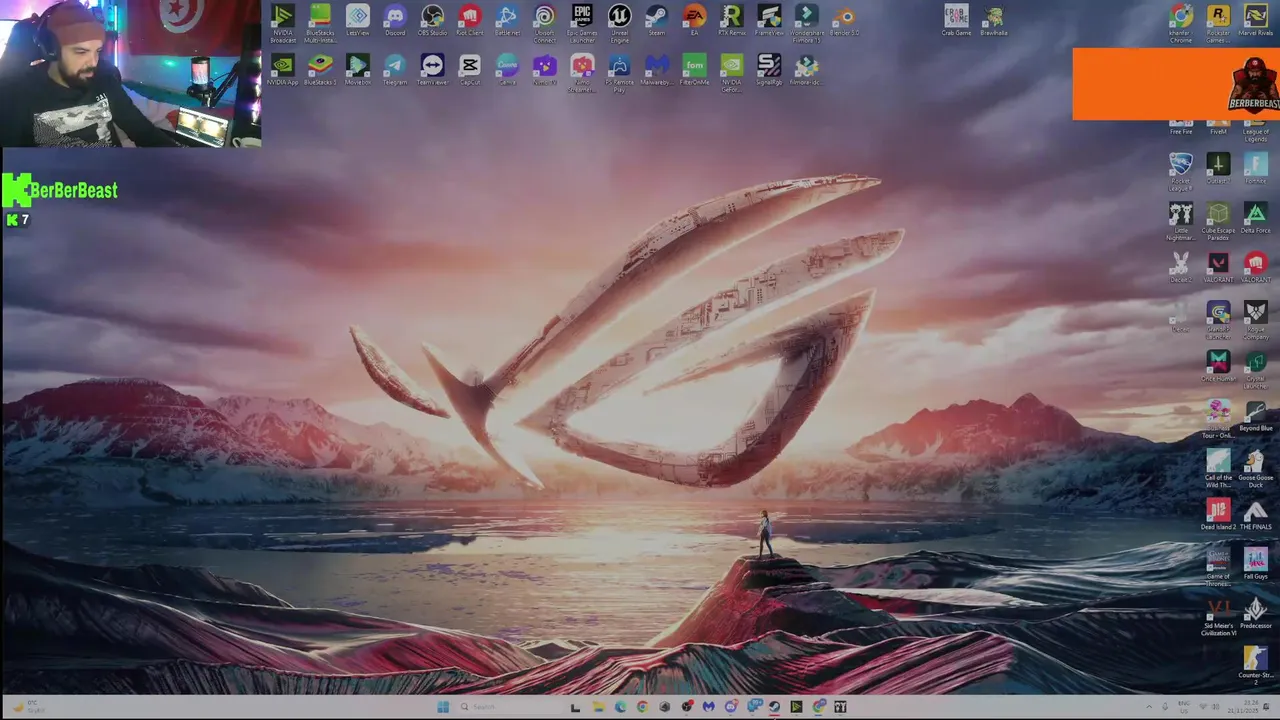Open the Battle.net desktop shortcut
Screen dimensions: 1280x720
pos(507,21)
